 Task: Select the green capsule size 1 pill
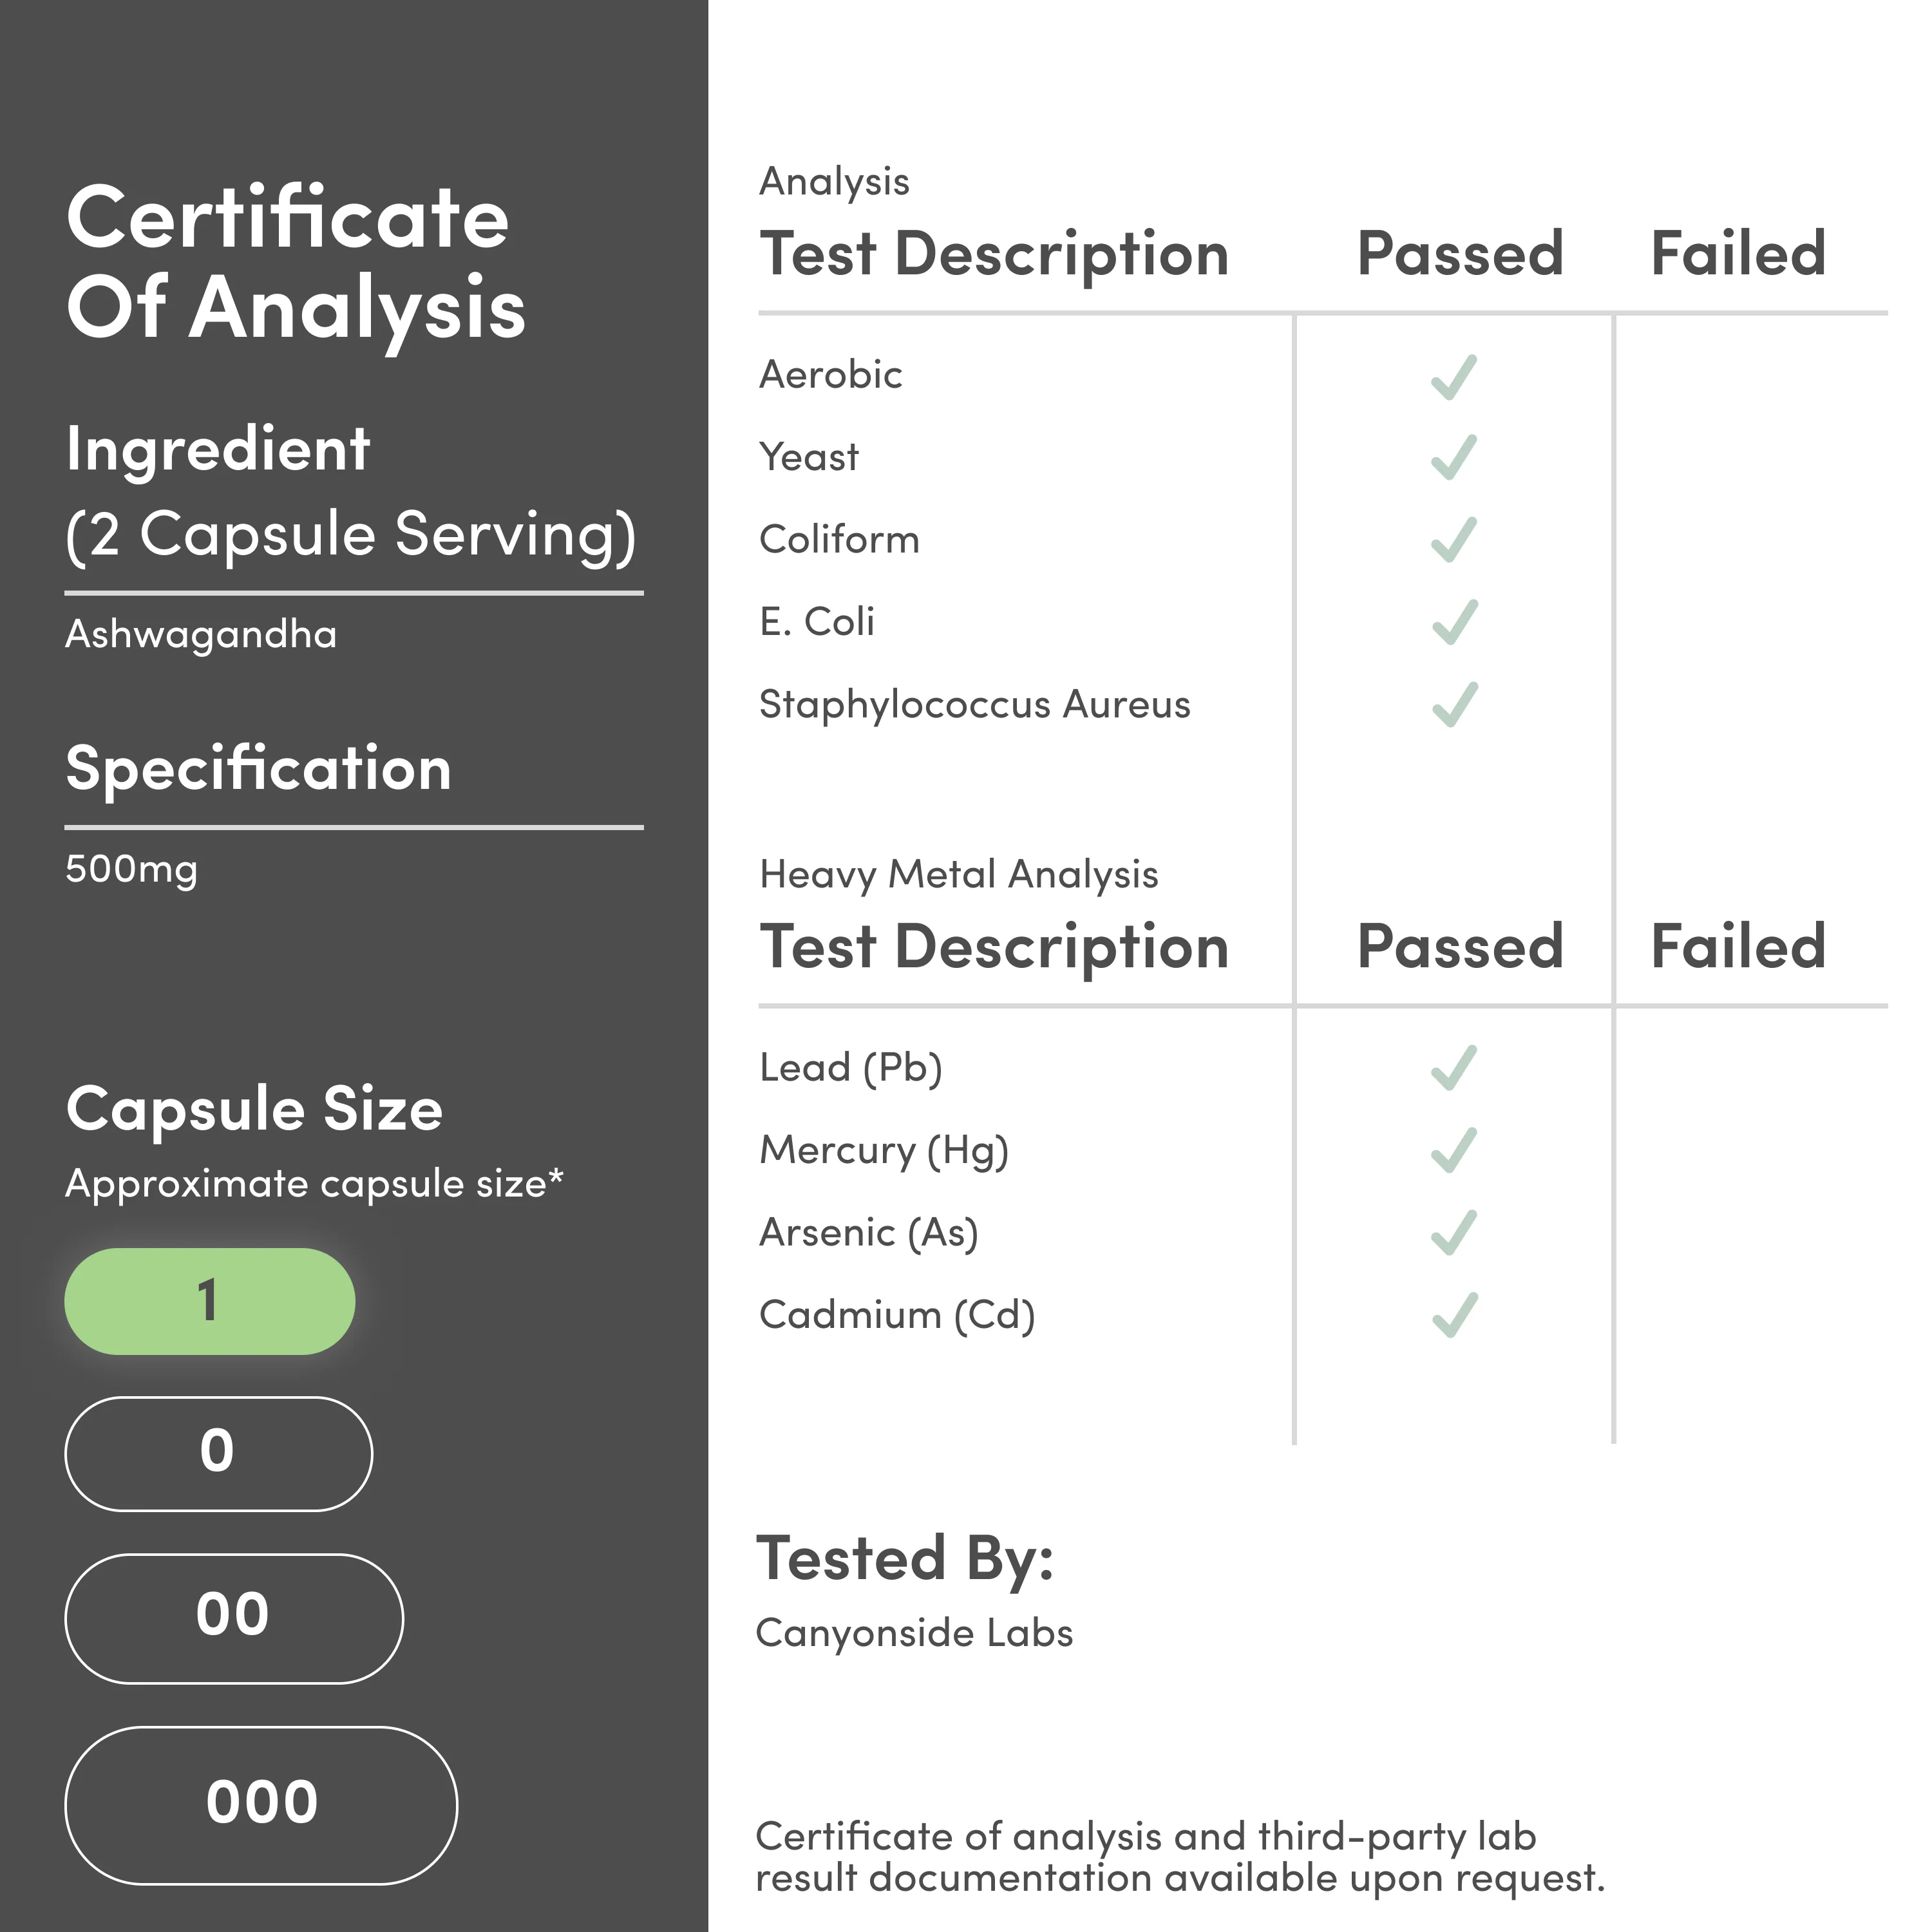(209, 1301)
